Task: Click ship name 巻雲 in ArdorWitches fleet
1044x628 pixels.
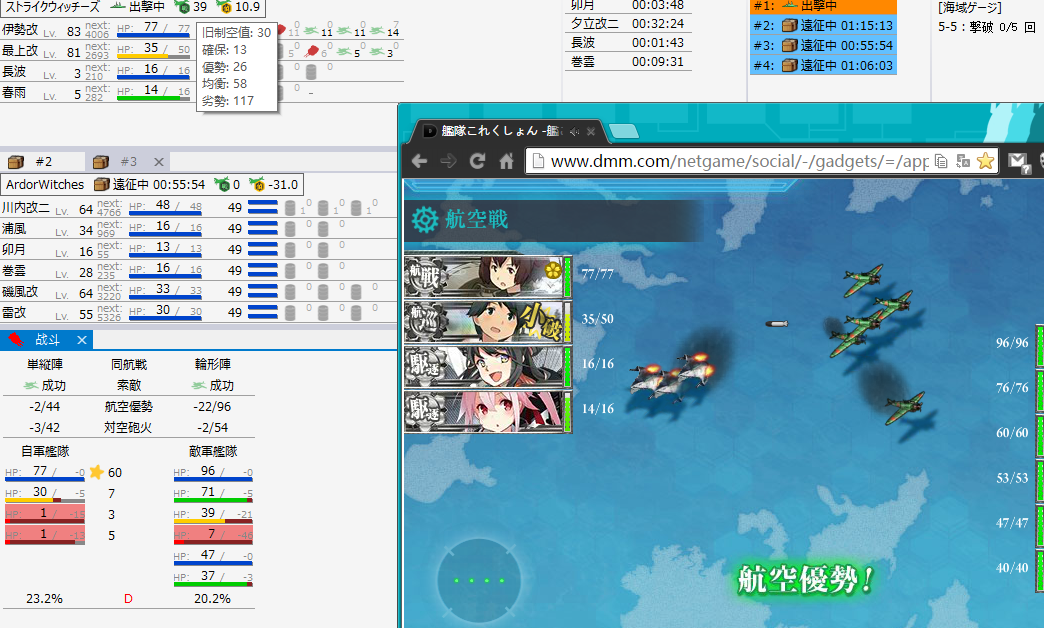Action: tap(14, 270)
